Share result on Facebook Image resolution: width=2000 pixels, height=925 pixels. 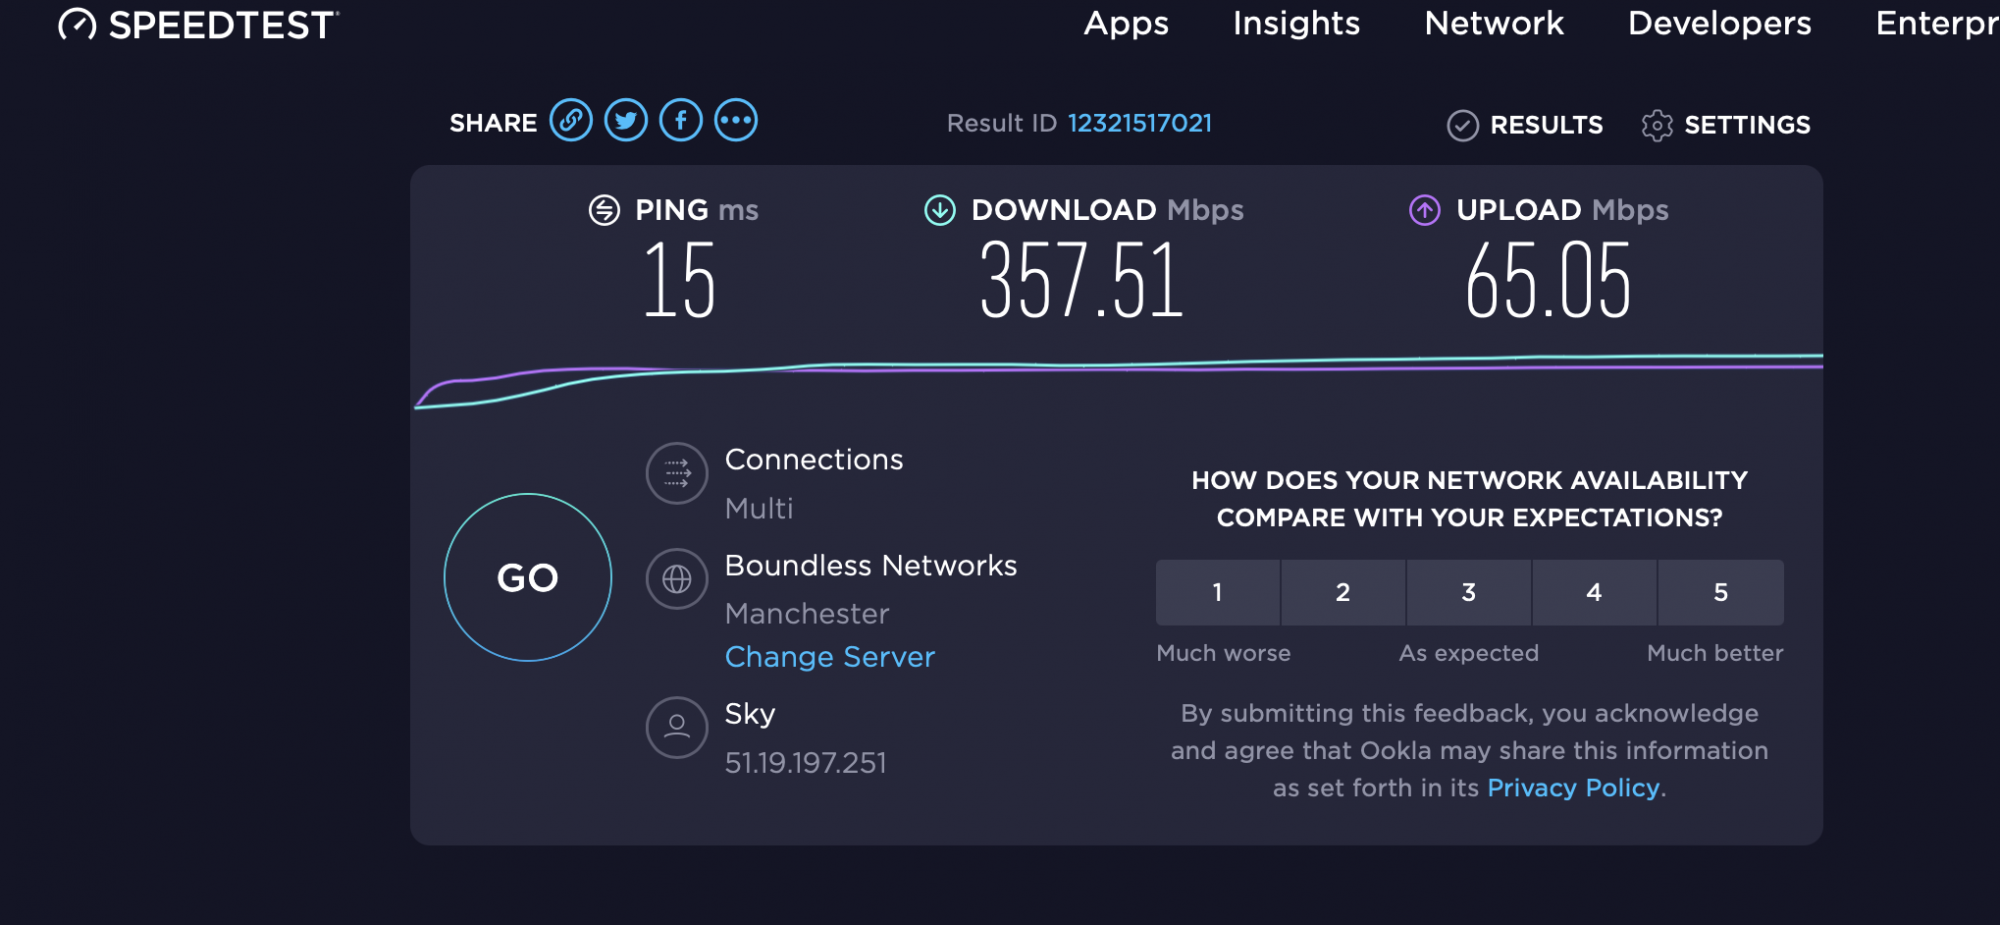tap(681, 121)
